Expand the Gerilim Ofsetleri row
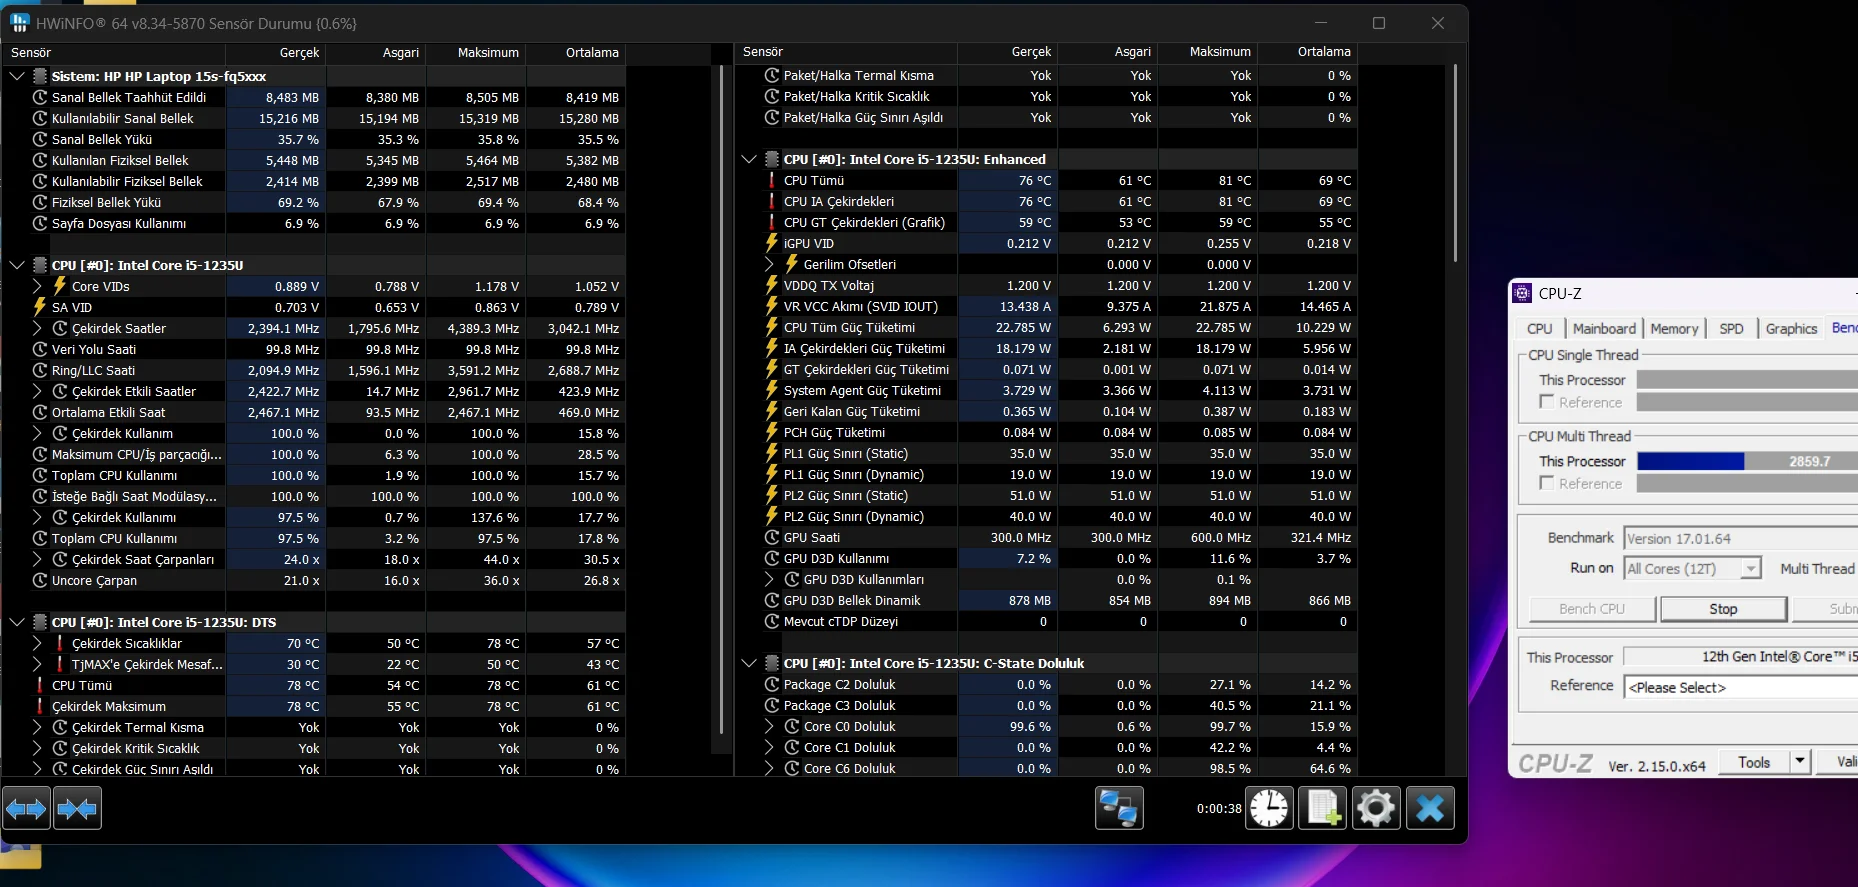Image resolution: width=1858 pixels, height=887 pixels. 769,264
